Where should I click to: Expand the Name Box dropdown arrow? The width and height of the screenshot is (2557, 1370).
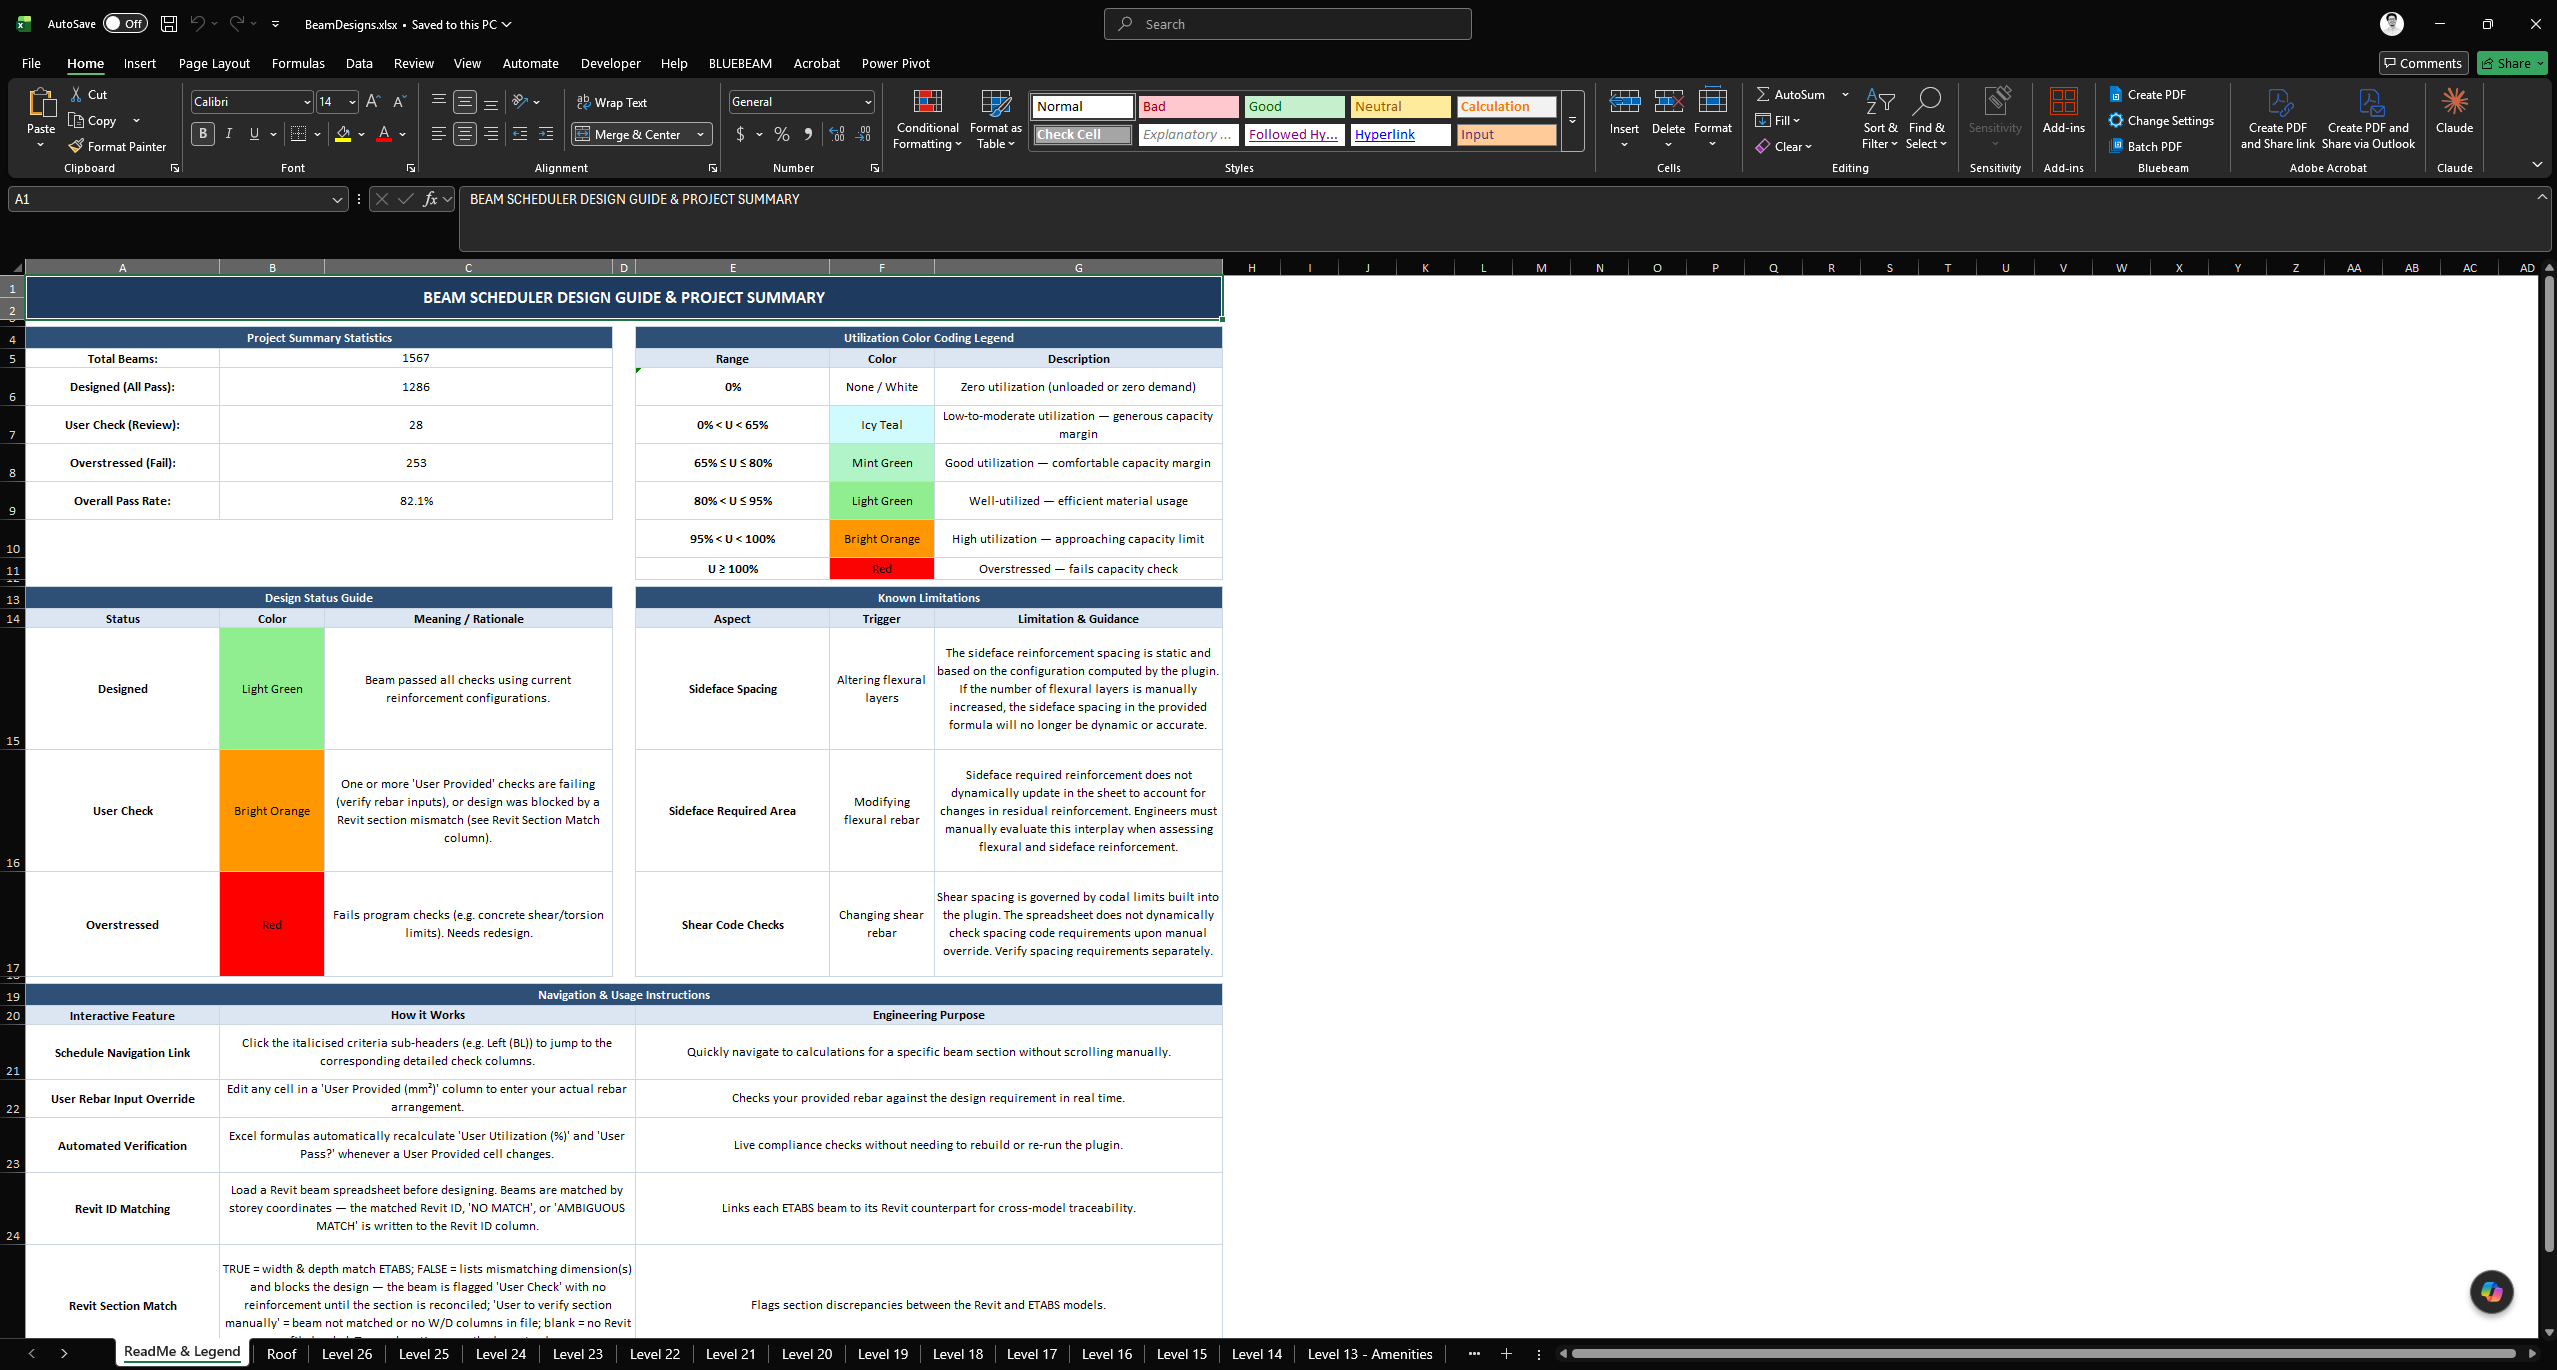[337, 199]
